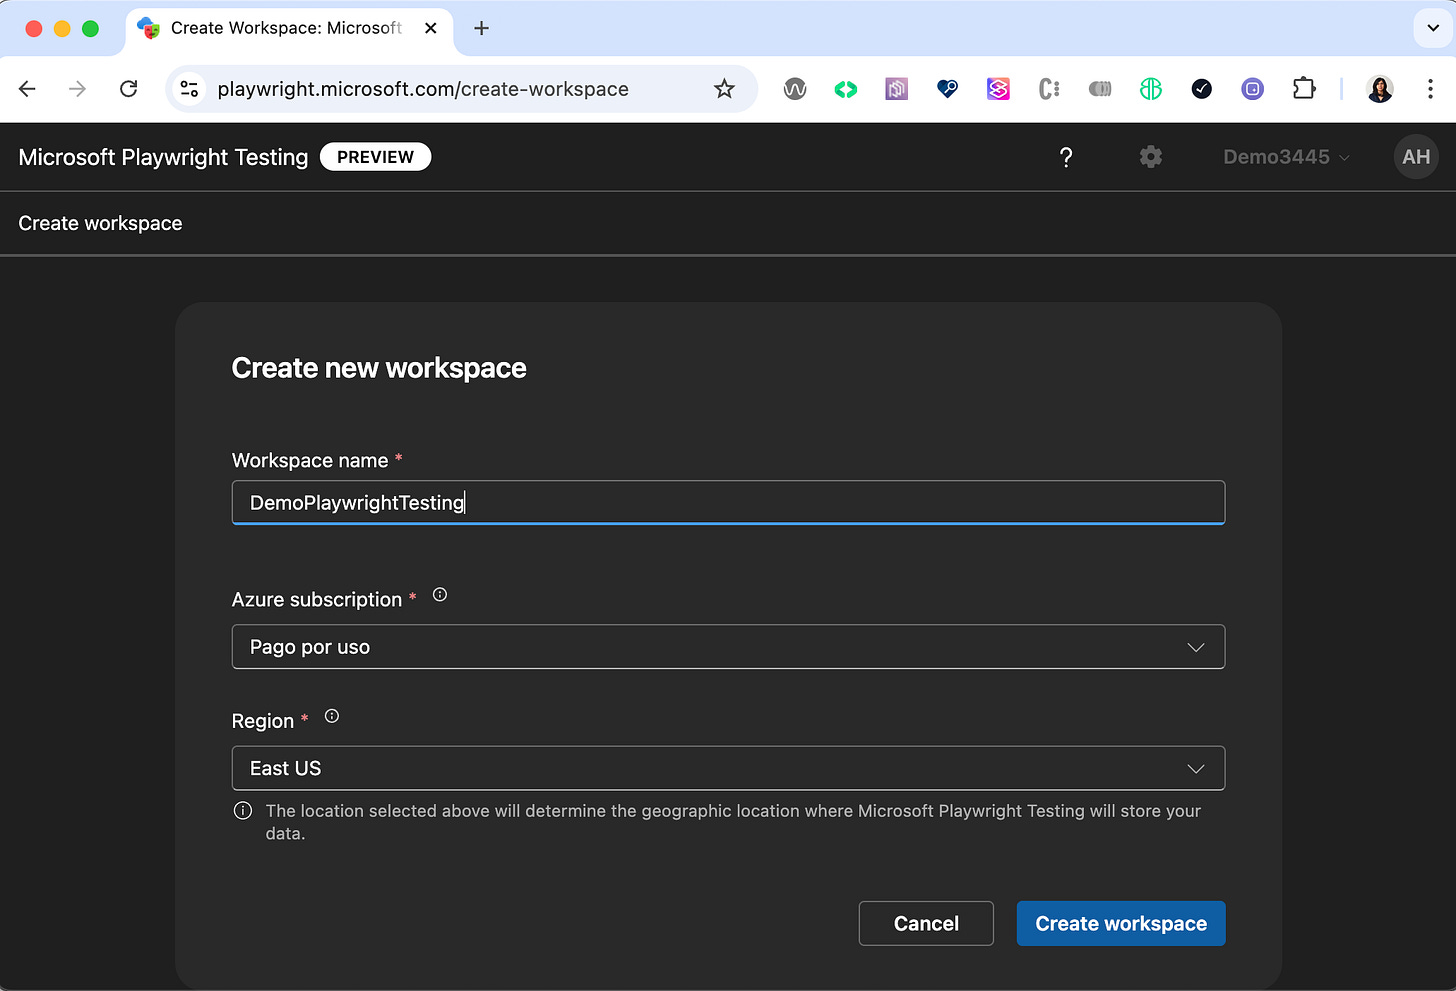Click the Microsoft Playwright Testing title
Image resolution: width=1456 pixels, height=991 pixels.
pos(163,157)
